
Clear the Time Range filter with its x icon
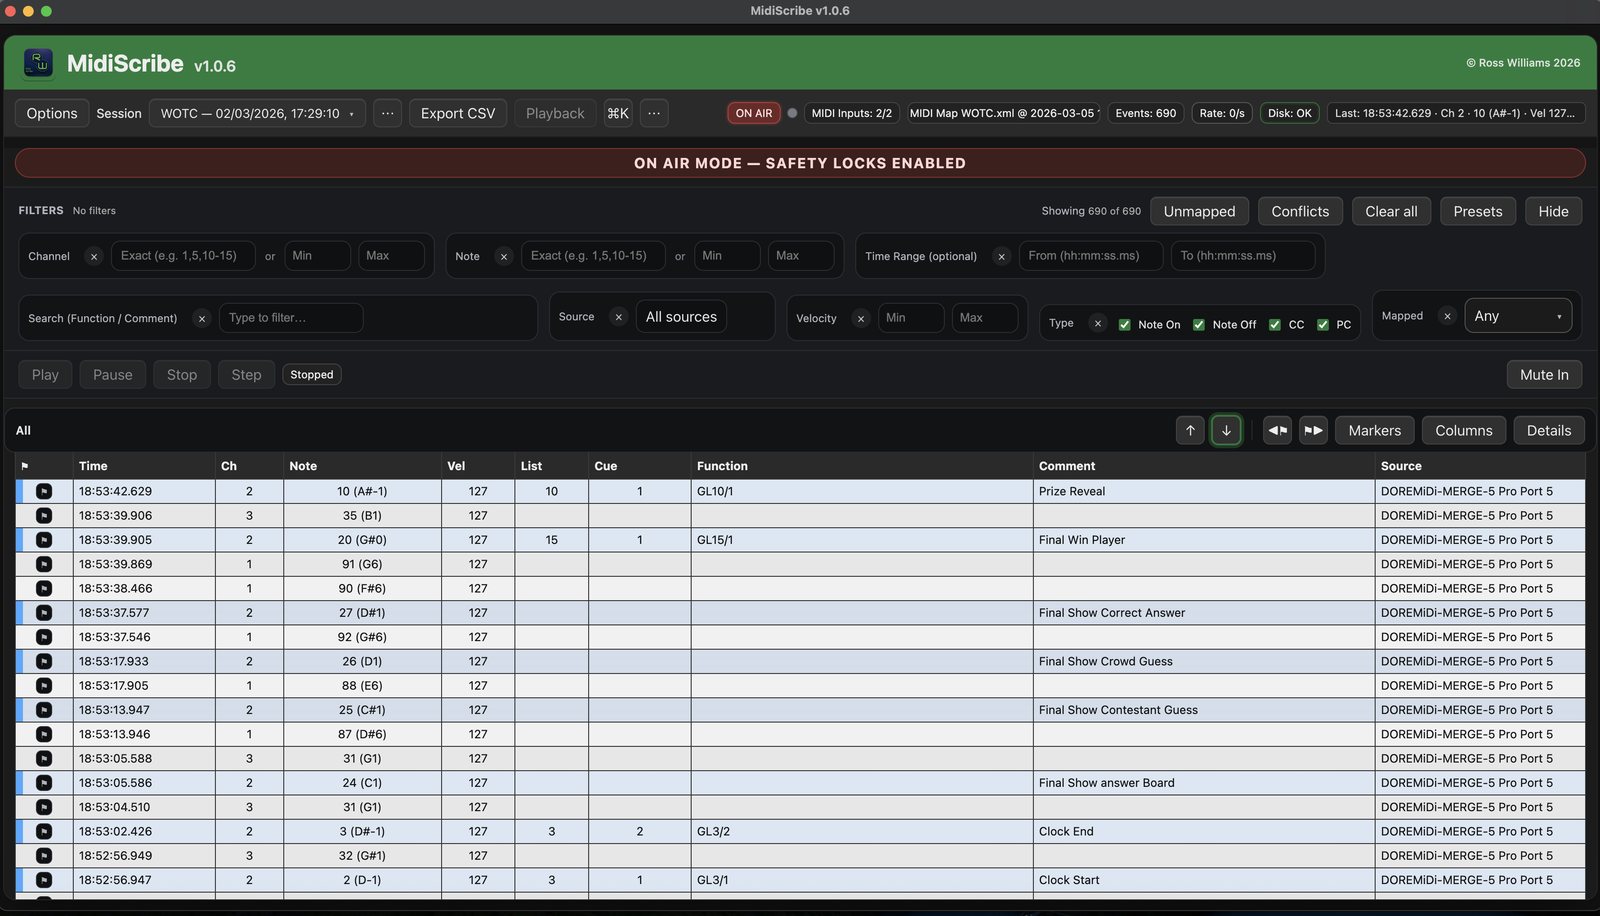click(1001, 256)
